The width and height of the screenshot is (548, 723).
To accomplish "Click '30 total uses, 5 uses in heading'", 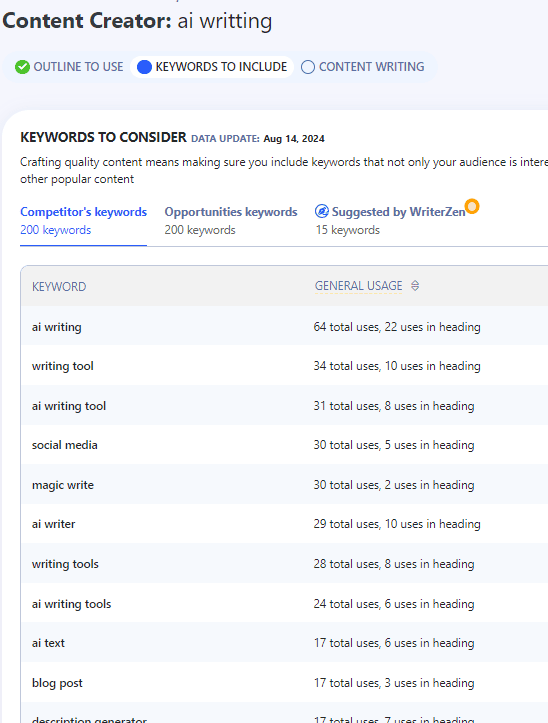I will coord(394,445).
